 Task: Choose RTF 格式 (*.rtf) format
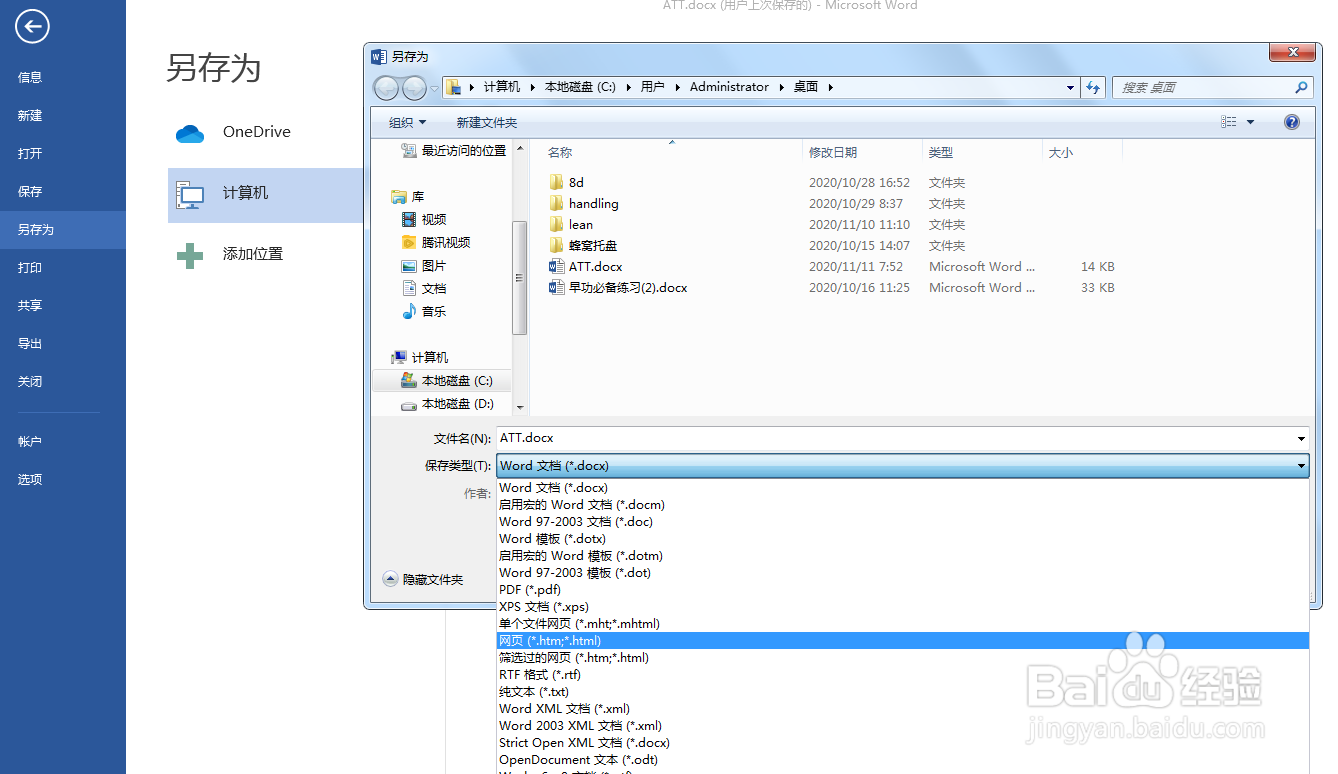point(540,675)
